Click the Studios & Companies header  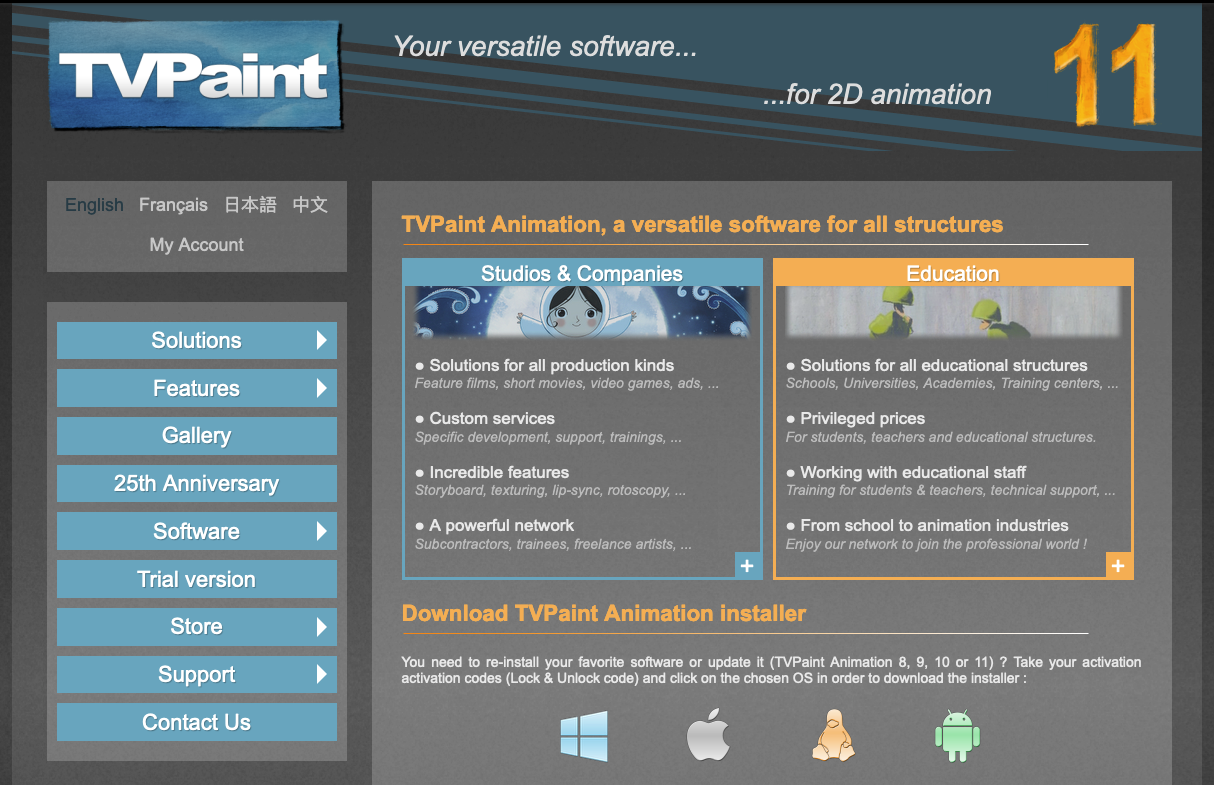coord(582,273)
